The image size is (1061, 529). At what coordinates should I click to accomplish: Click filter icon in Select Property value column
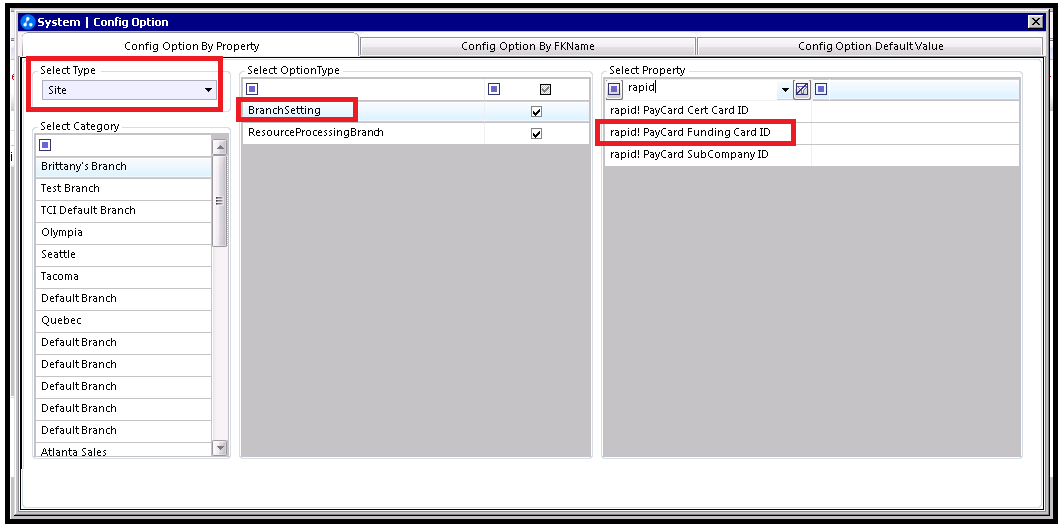821,89
